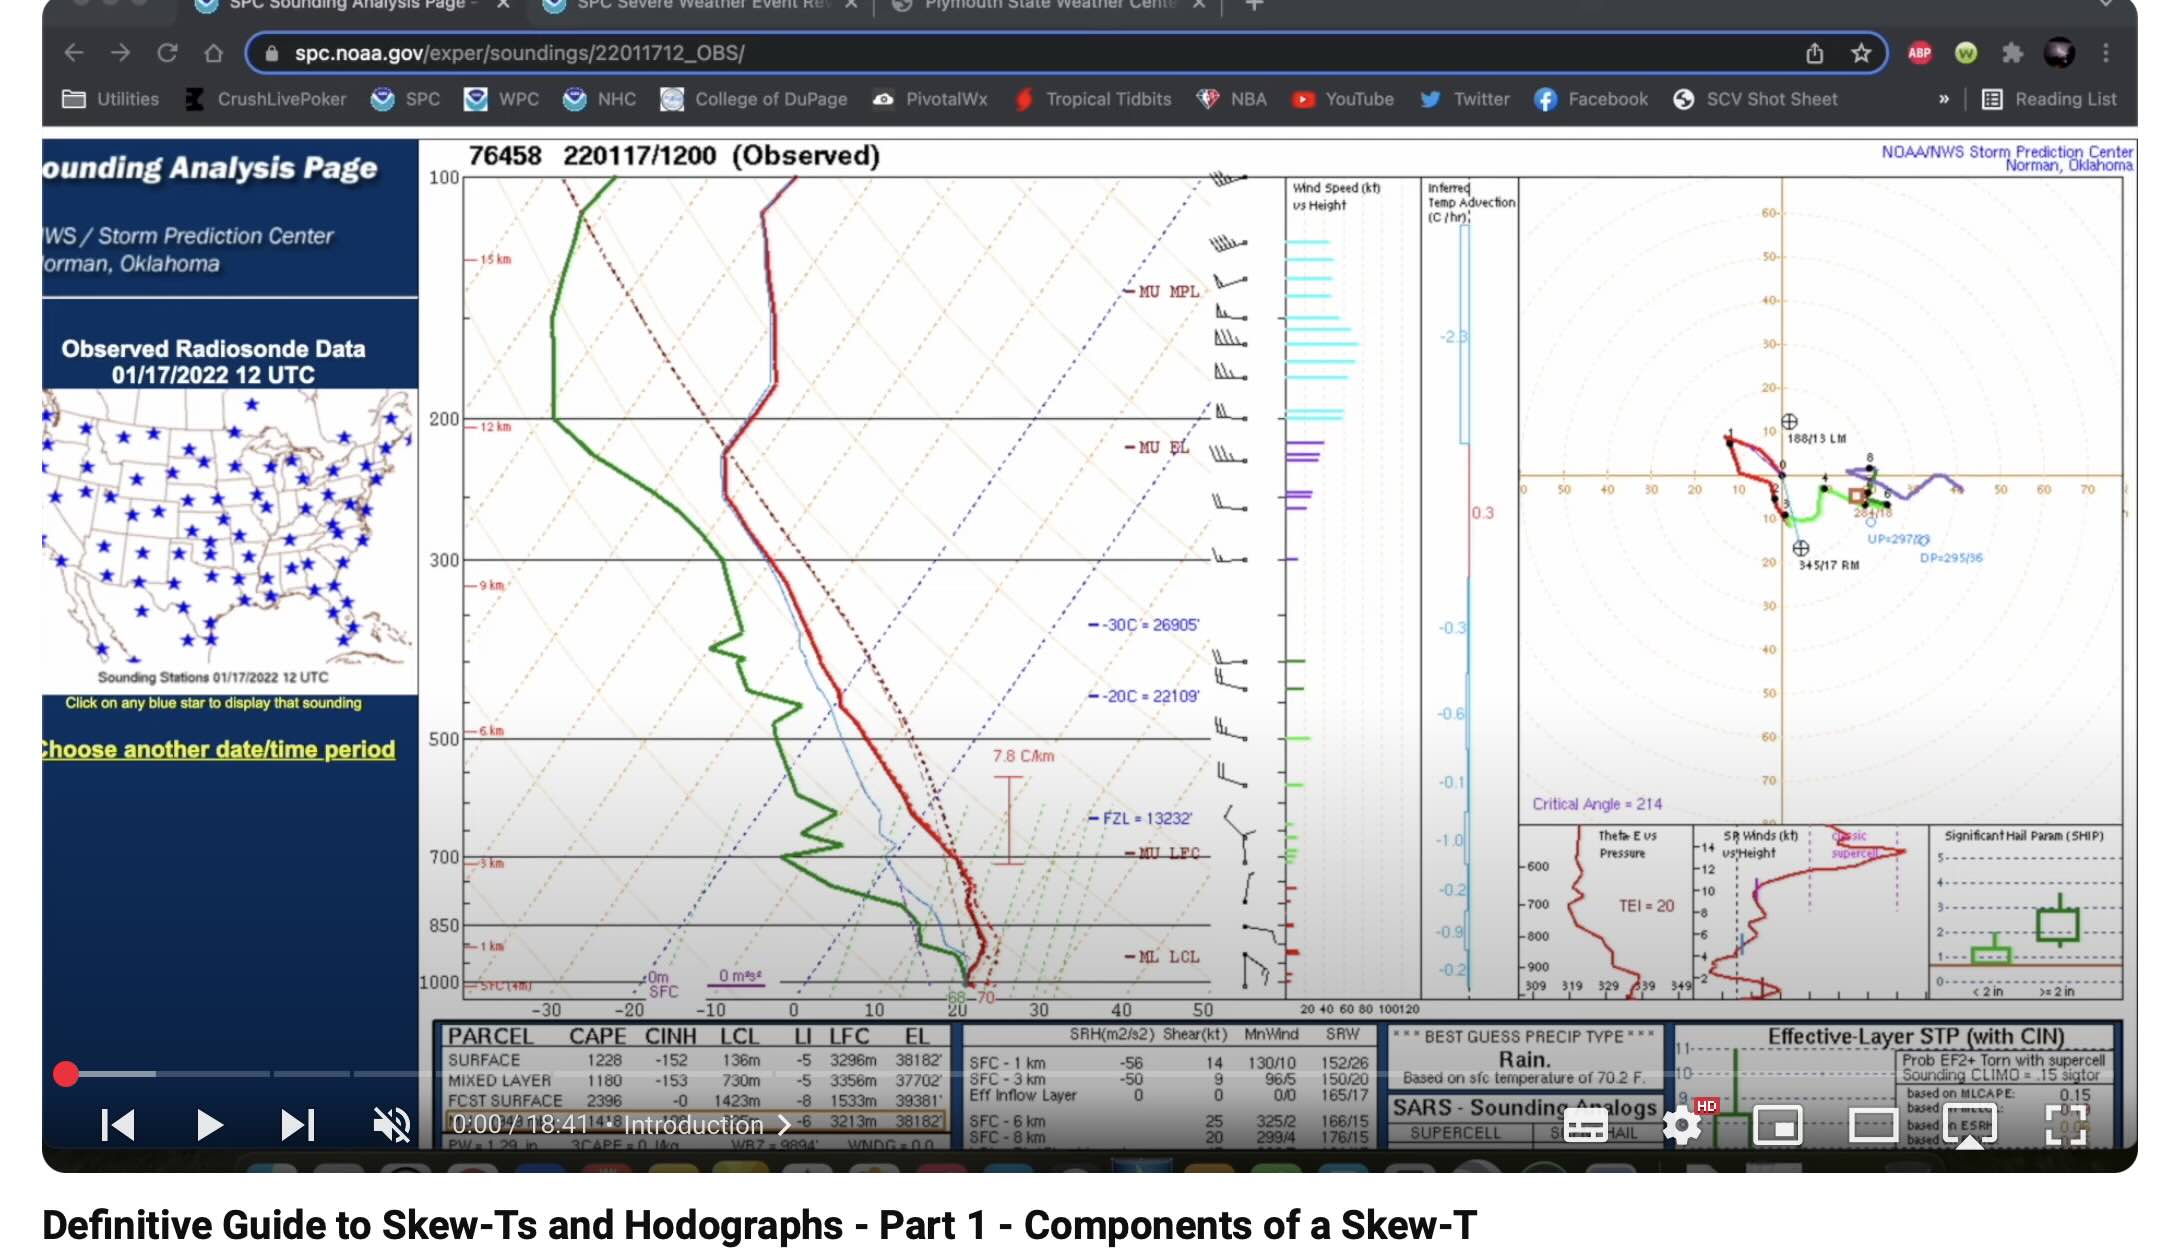Open the Extensions puzzle icon

2012,53
